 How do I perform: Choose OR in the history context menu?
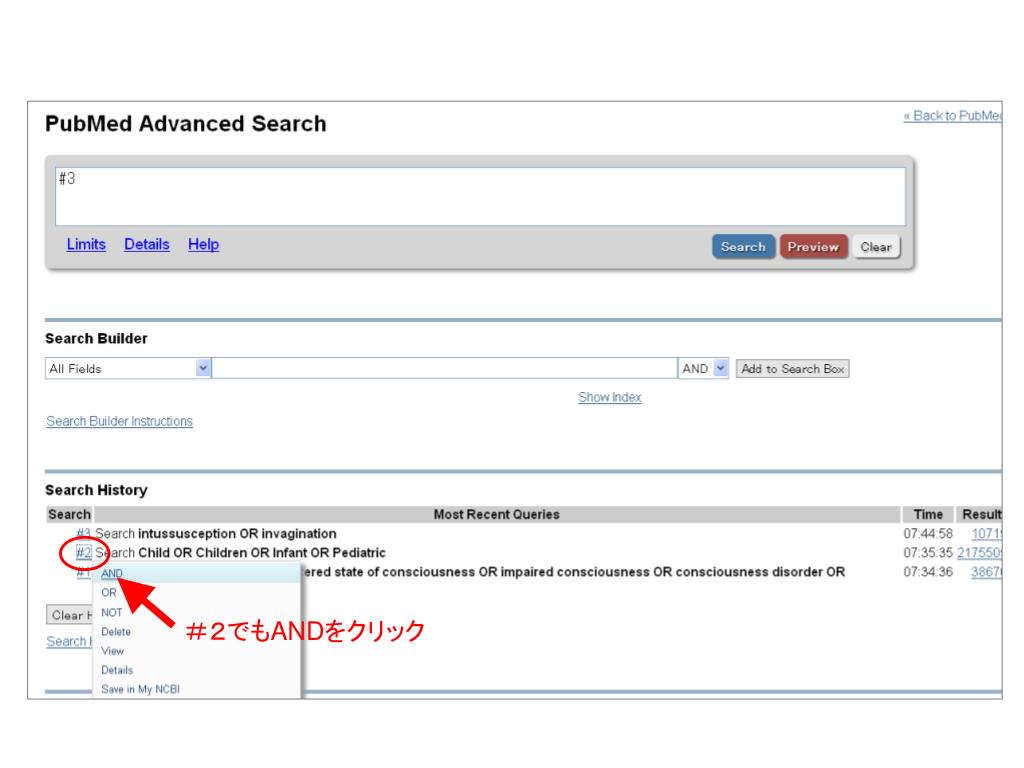[109, 593]
